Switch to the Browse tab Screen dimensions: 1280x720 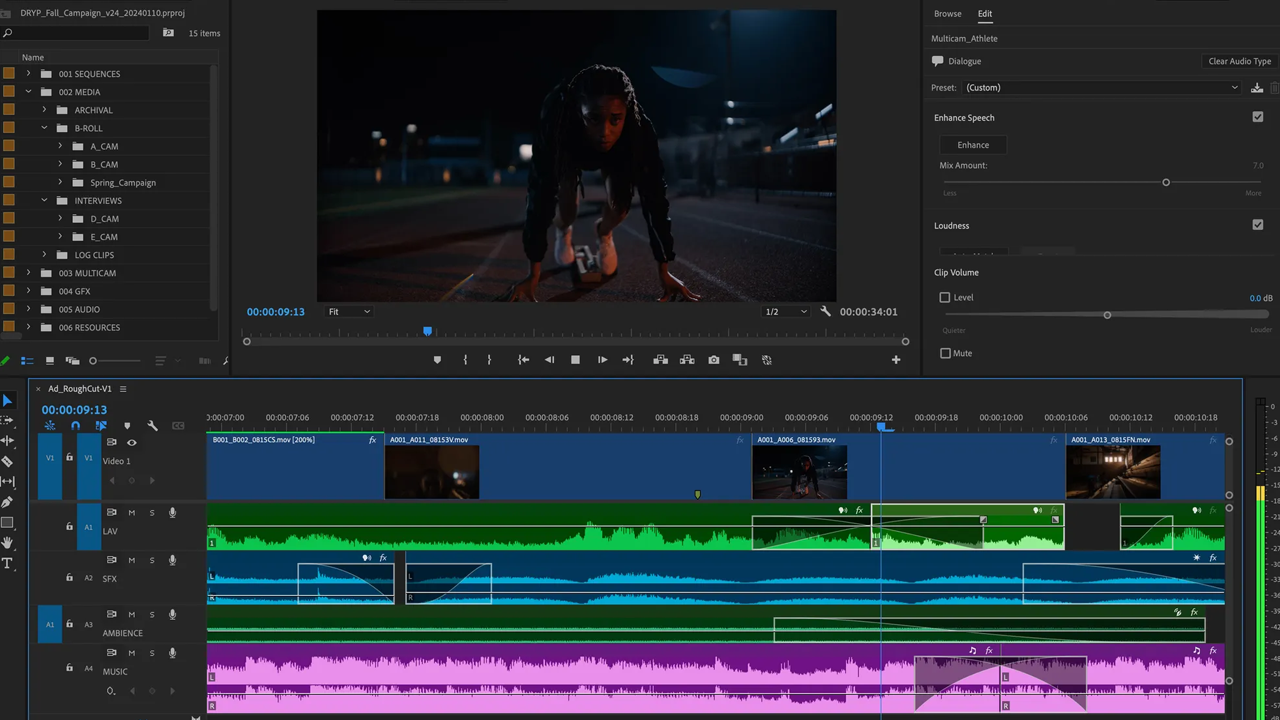point(947,14)
